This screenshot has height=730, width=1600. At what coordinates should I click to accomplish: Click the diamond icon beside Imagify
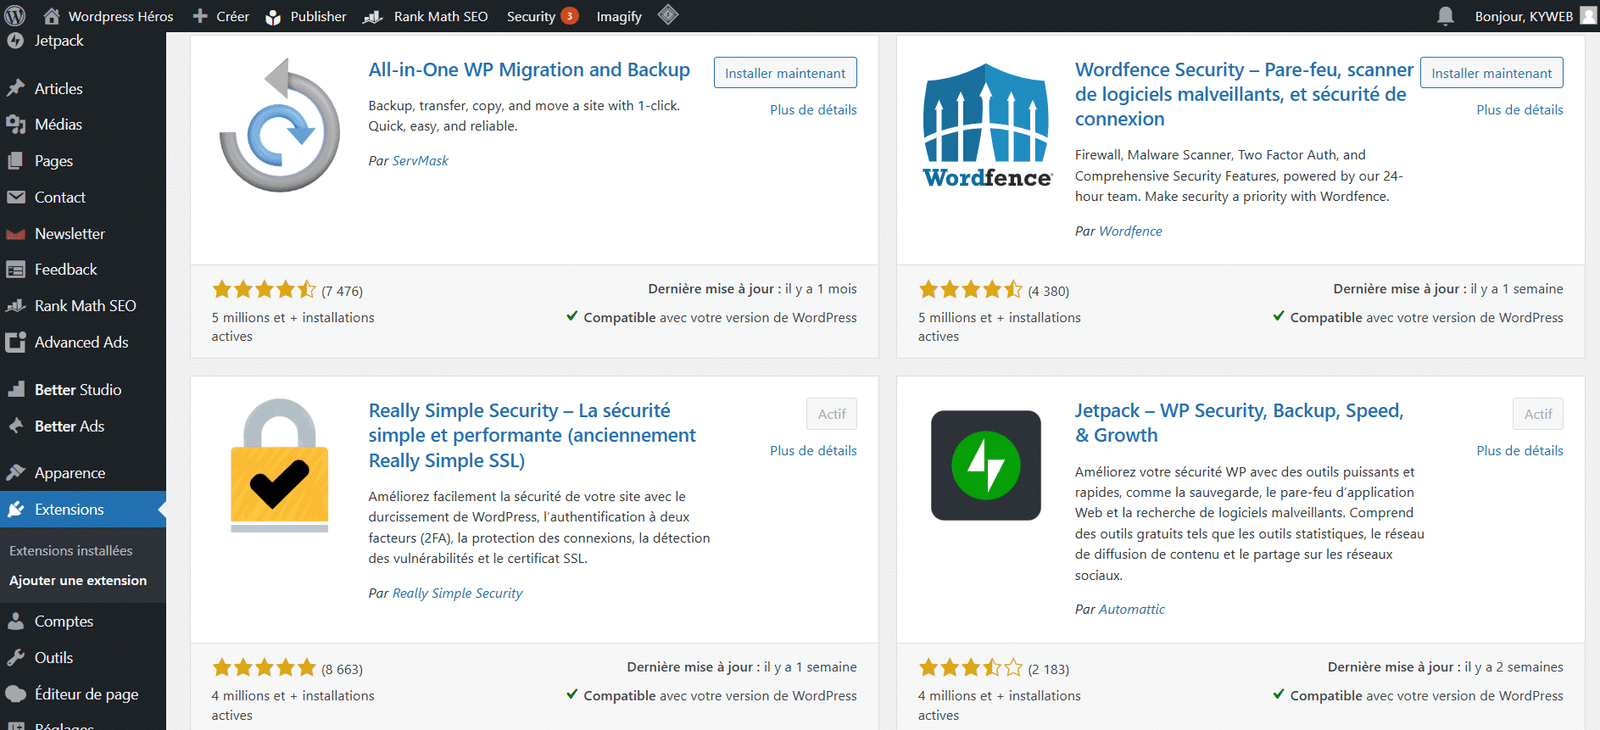668,15
